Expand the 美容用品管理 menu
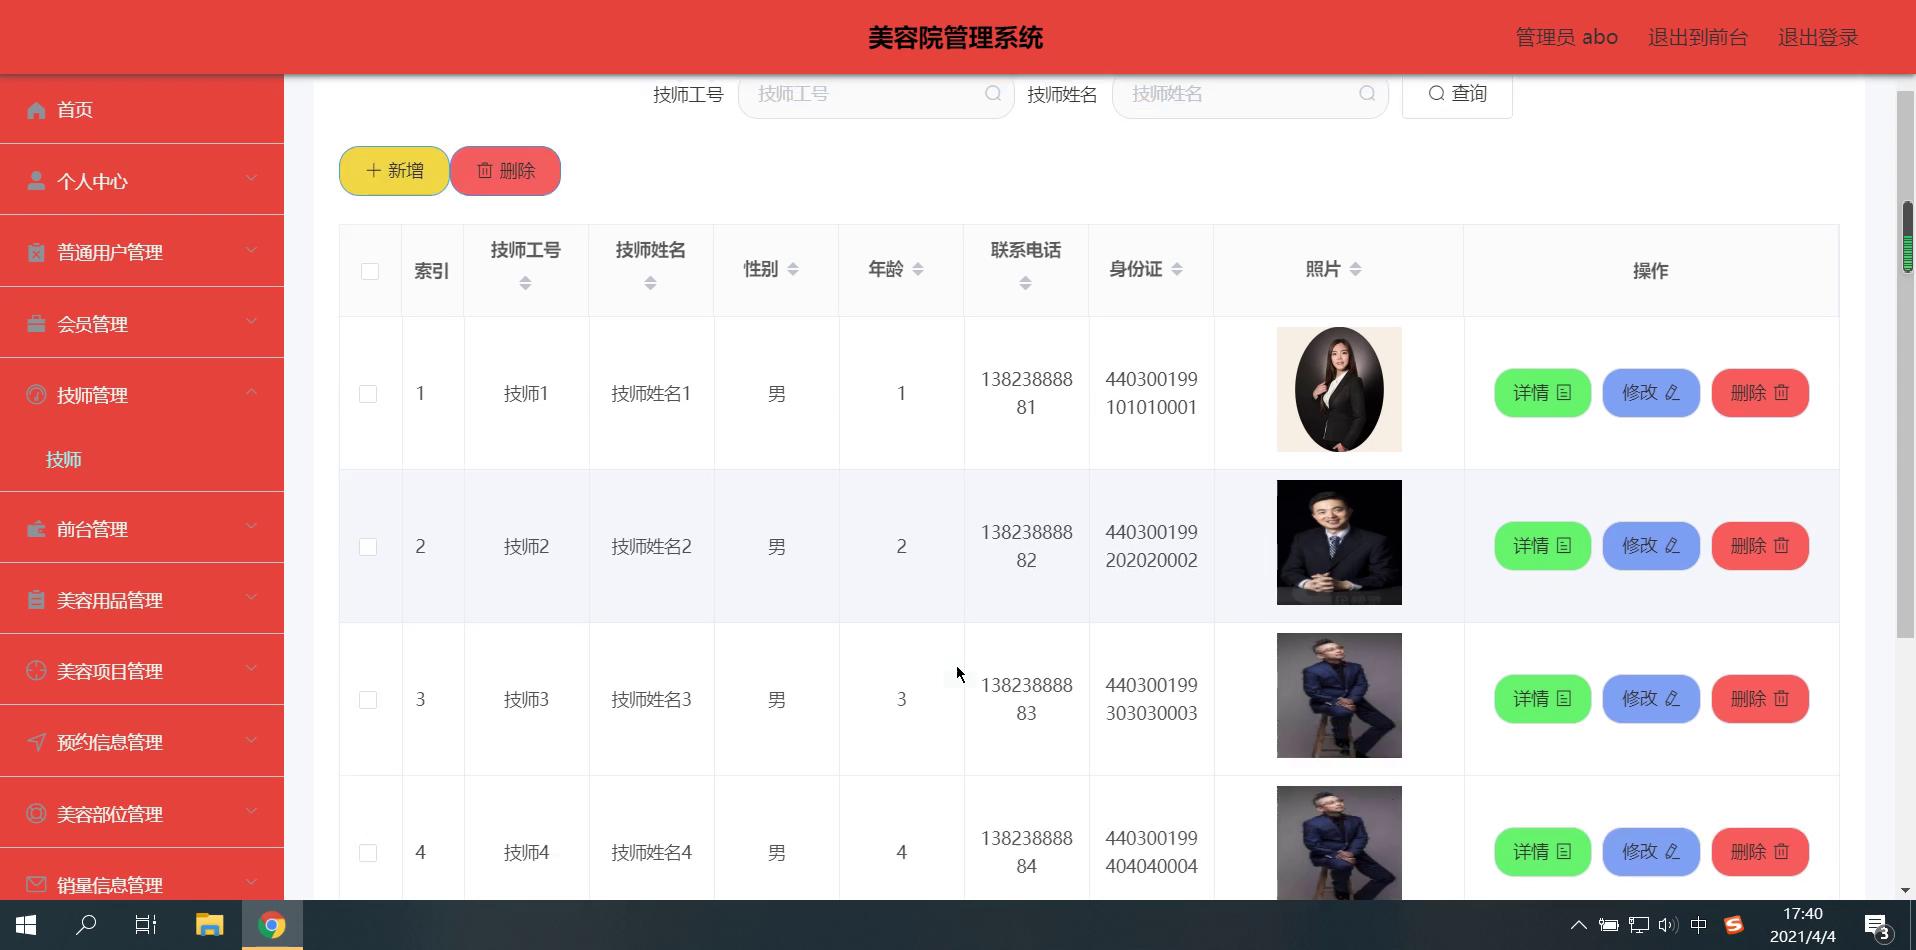The height and width of the screenshot is (950, 1916). (x=141, y=600)
